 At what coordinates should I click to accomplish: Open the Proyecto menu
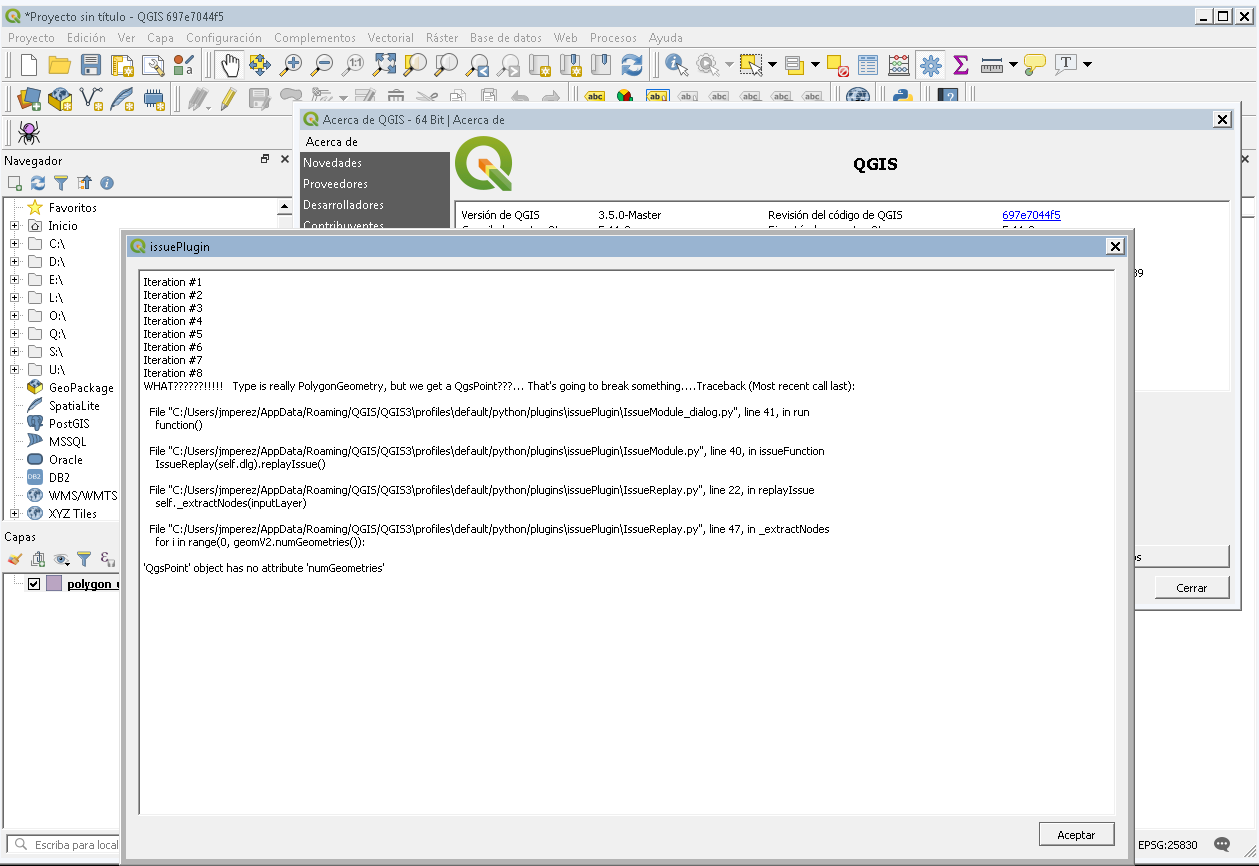click(x=31, y=38)
